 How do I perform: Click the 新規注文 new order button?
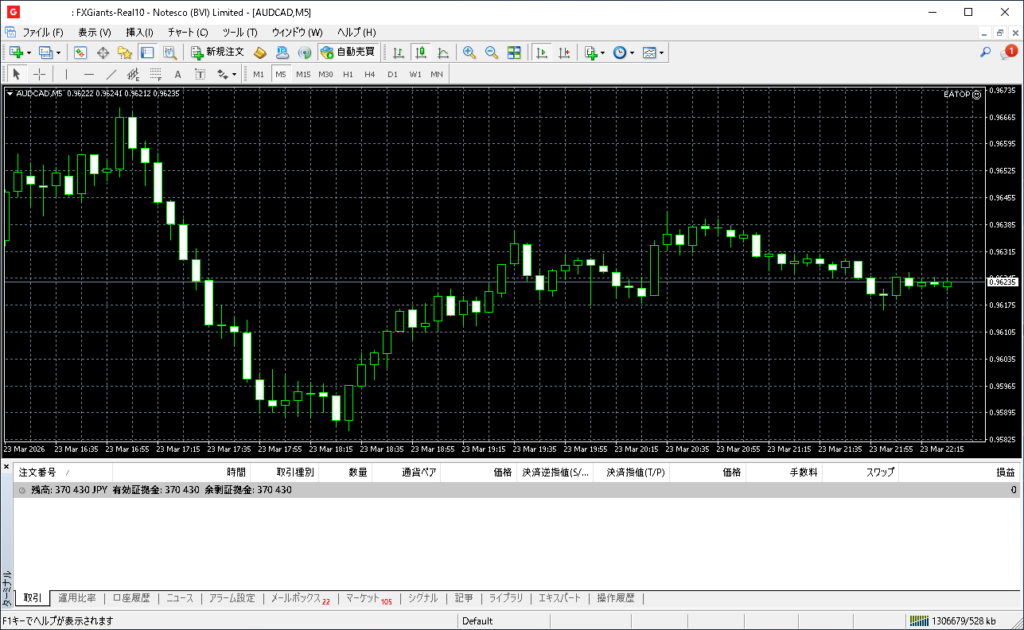click(x=218, y=52)
